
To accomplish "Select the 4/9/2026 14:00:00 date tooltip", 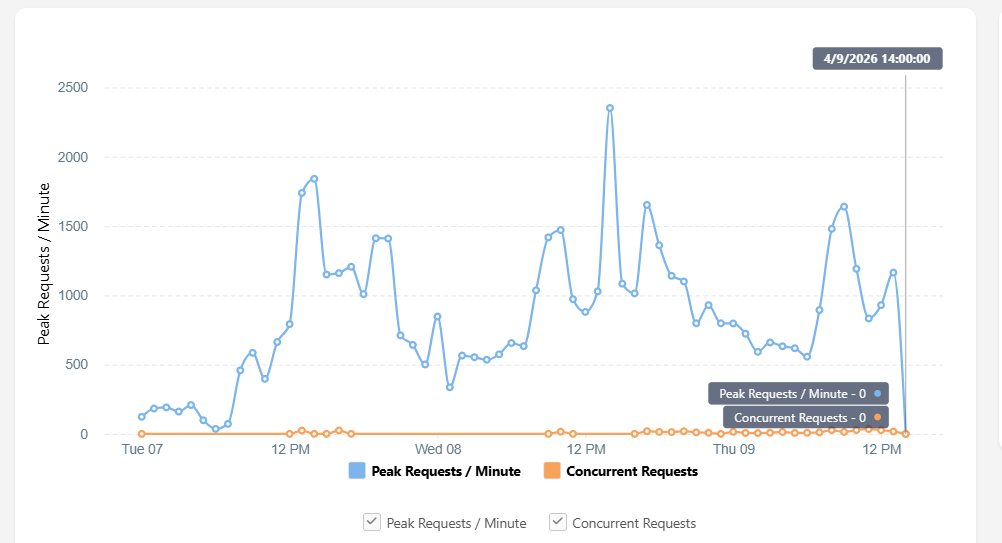I will click(x=877, y=58).
